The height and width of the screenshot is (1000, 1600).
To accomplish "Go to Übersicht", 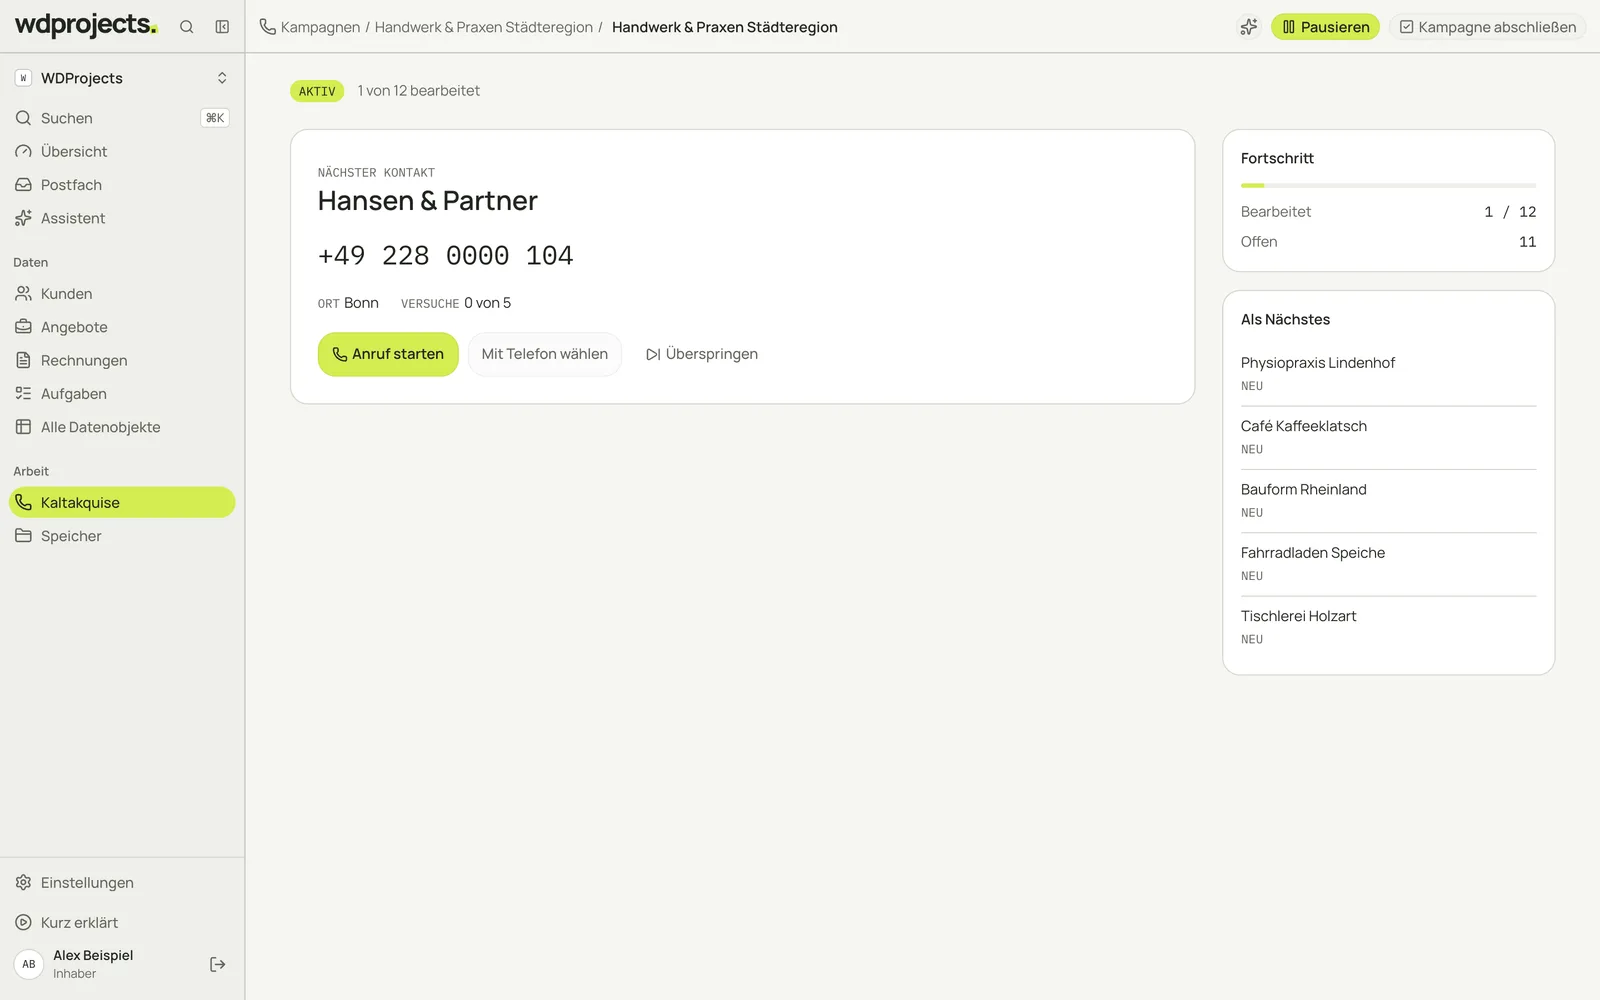I will tap(122, 151).
